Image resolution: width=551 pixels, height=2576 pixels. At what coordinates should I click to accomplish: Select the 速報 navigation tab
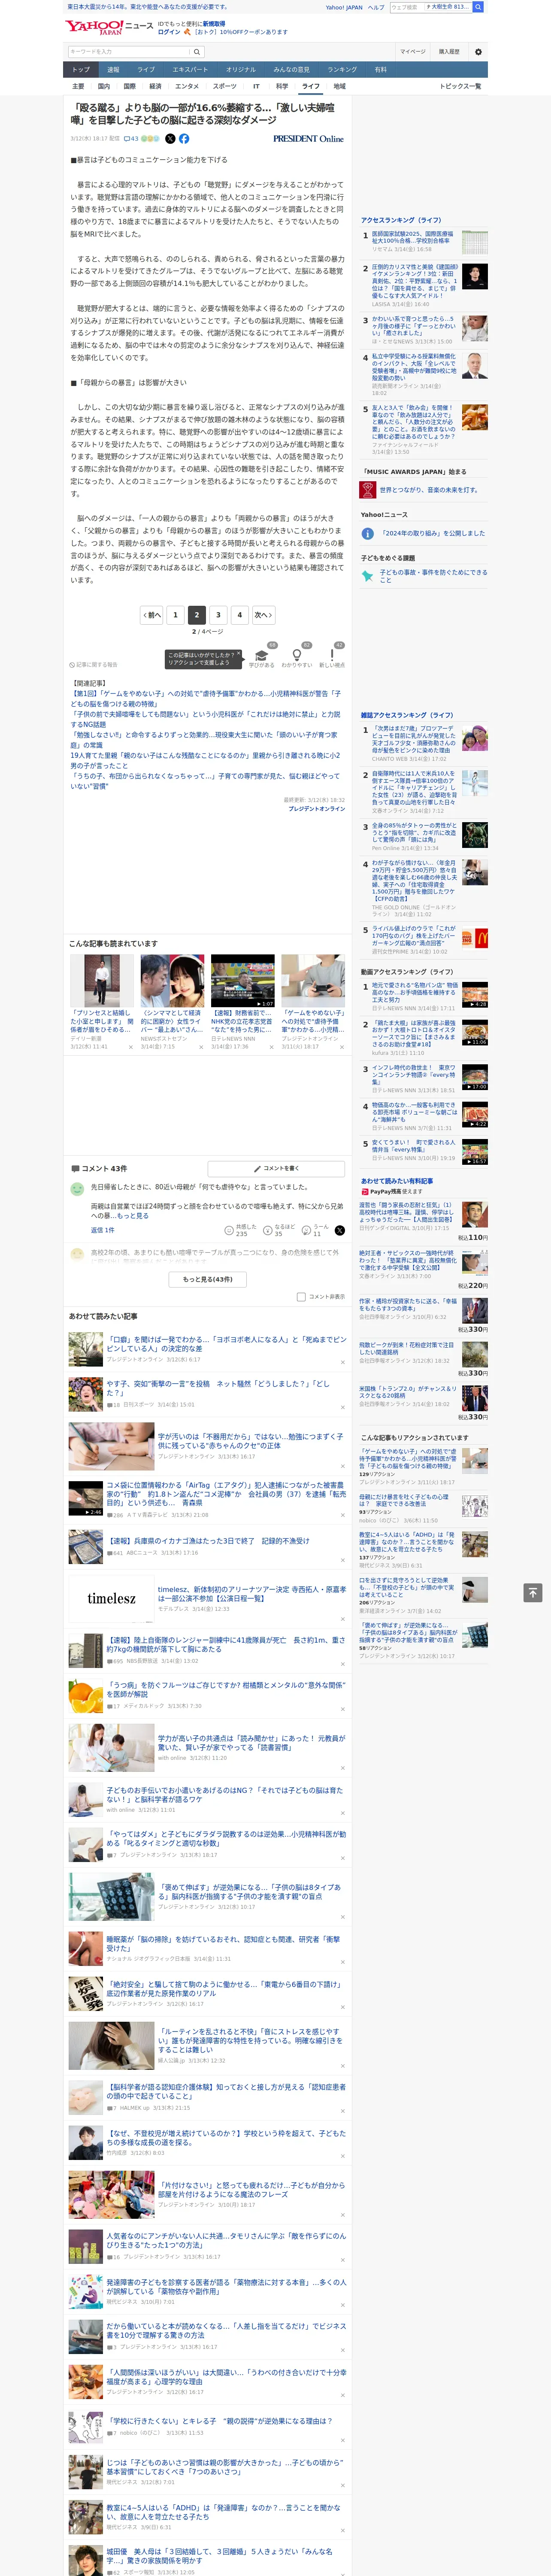(x=113, y=70)
